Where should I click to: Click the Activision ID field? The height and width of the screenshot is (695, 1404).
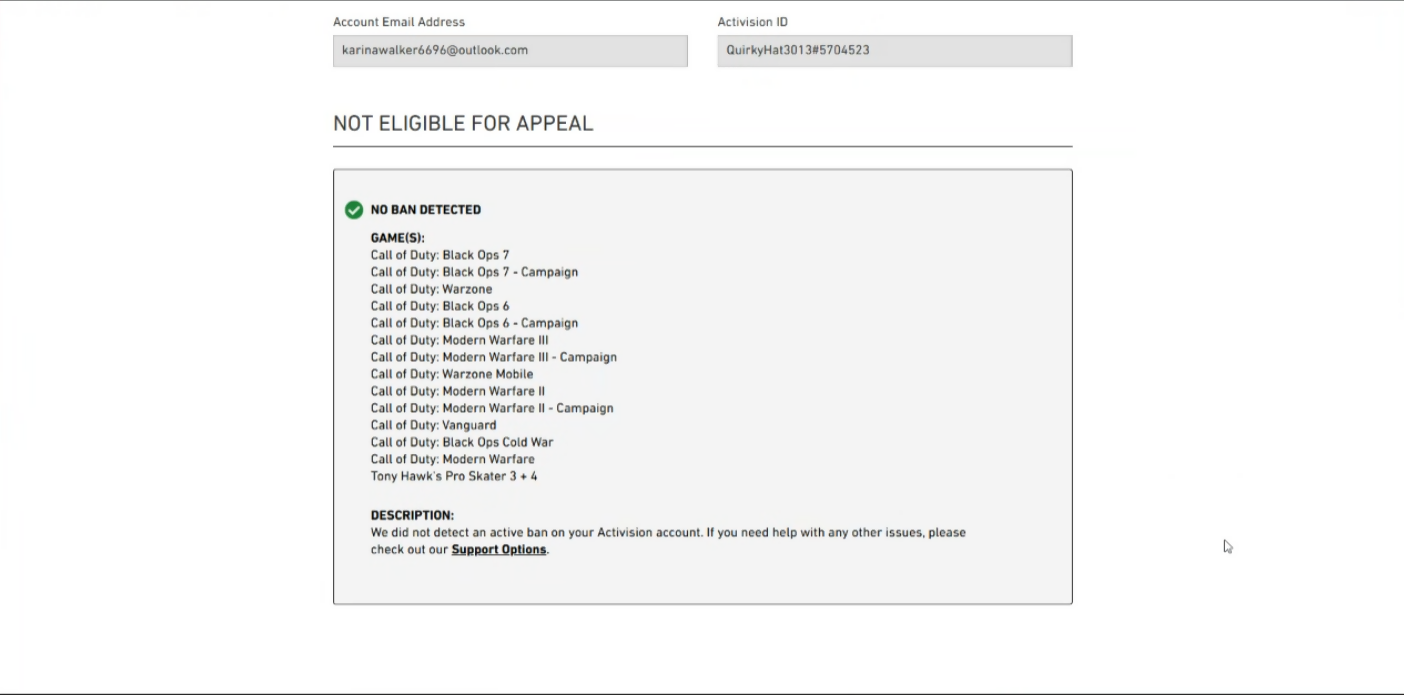894,51
